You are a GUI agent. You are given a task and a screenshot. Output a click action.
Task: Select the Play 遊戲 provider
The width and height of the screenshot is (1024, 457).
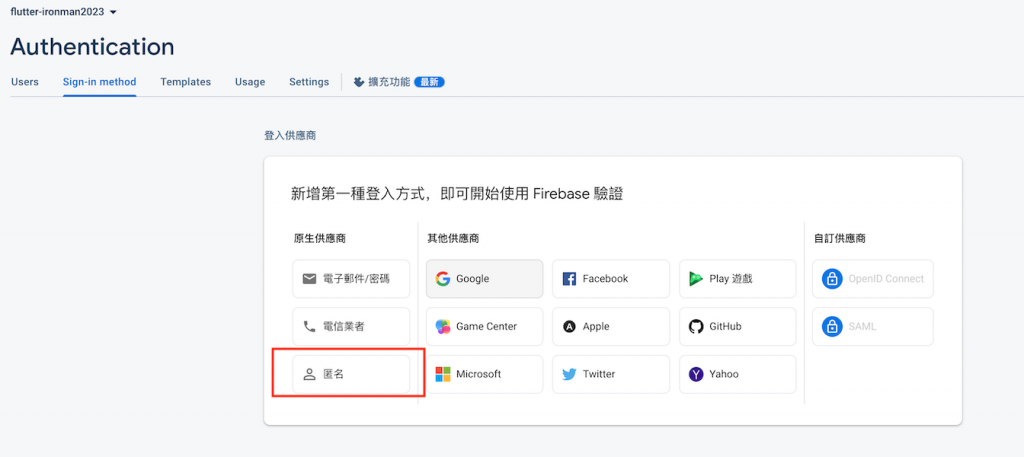[738, 279]
